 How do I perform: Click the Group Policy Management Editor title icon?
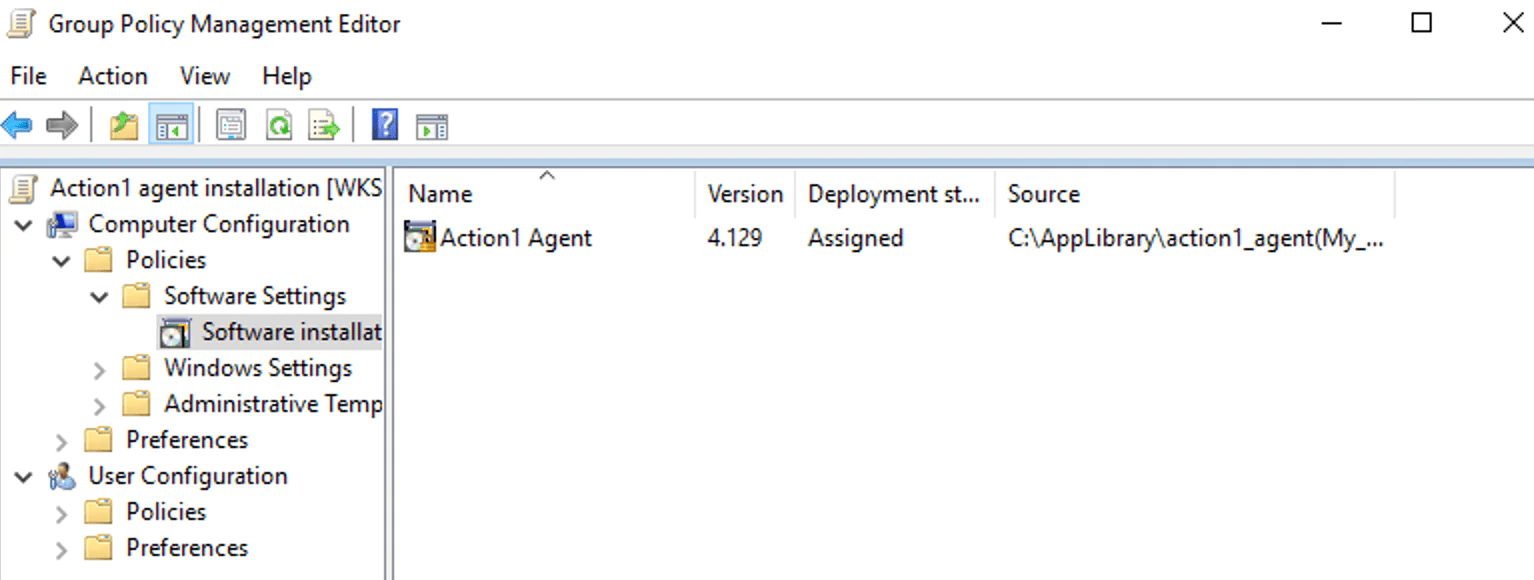click(x=22, y=23)
